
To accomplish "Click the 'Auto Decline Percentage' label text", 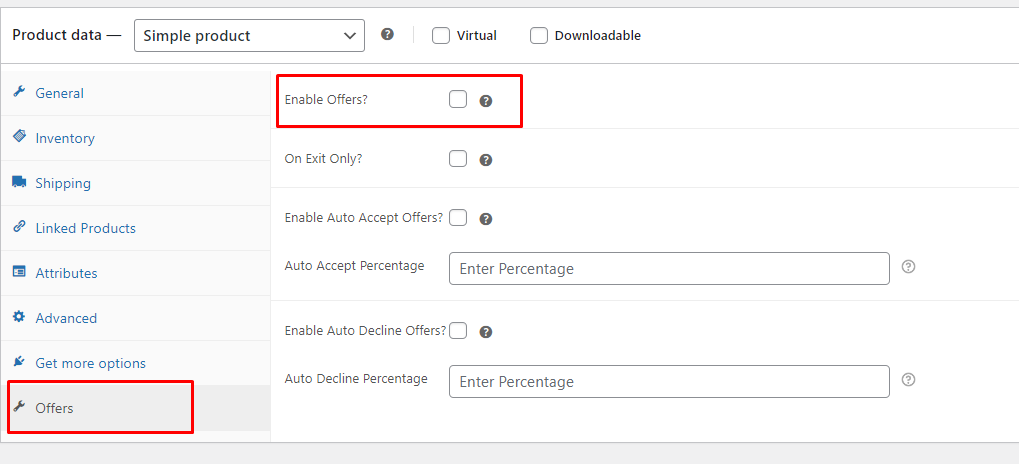I will [x=356, y=378].
